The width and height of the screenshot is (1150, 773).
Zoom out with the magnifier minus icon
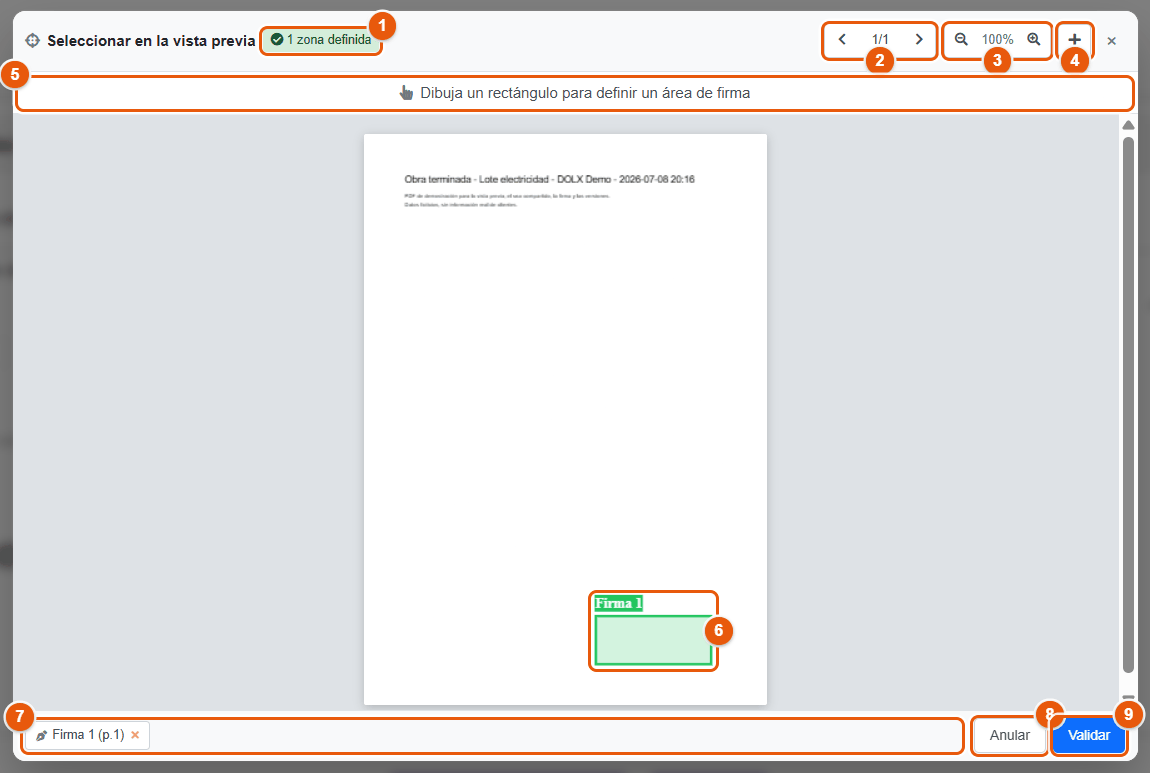[x=961, y=40]
